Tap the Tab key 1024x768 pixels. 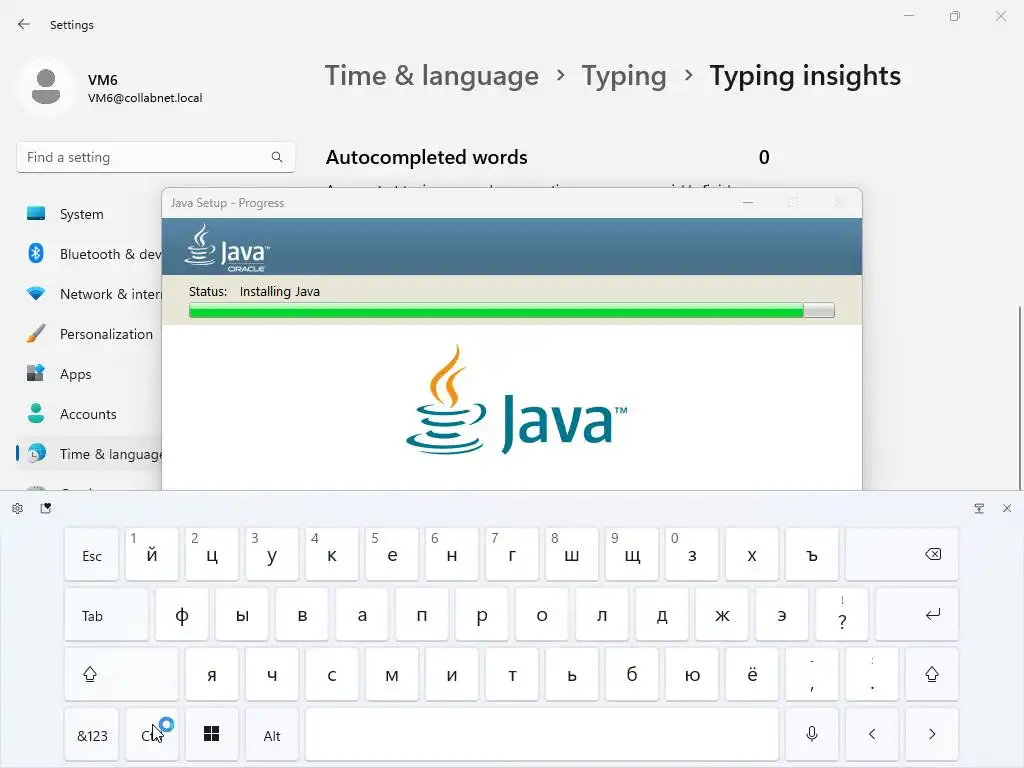tap(106, 615)
